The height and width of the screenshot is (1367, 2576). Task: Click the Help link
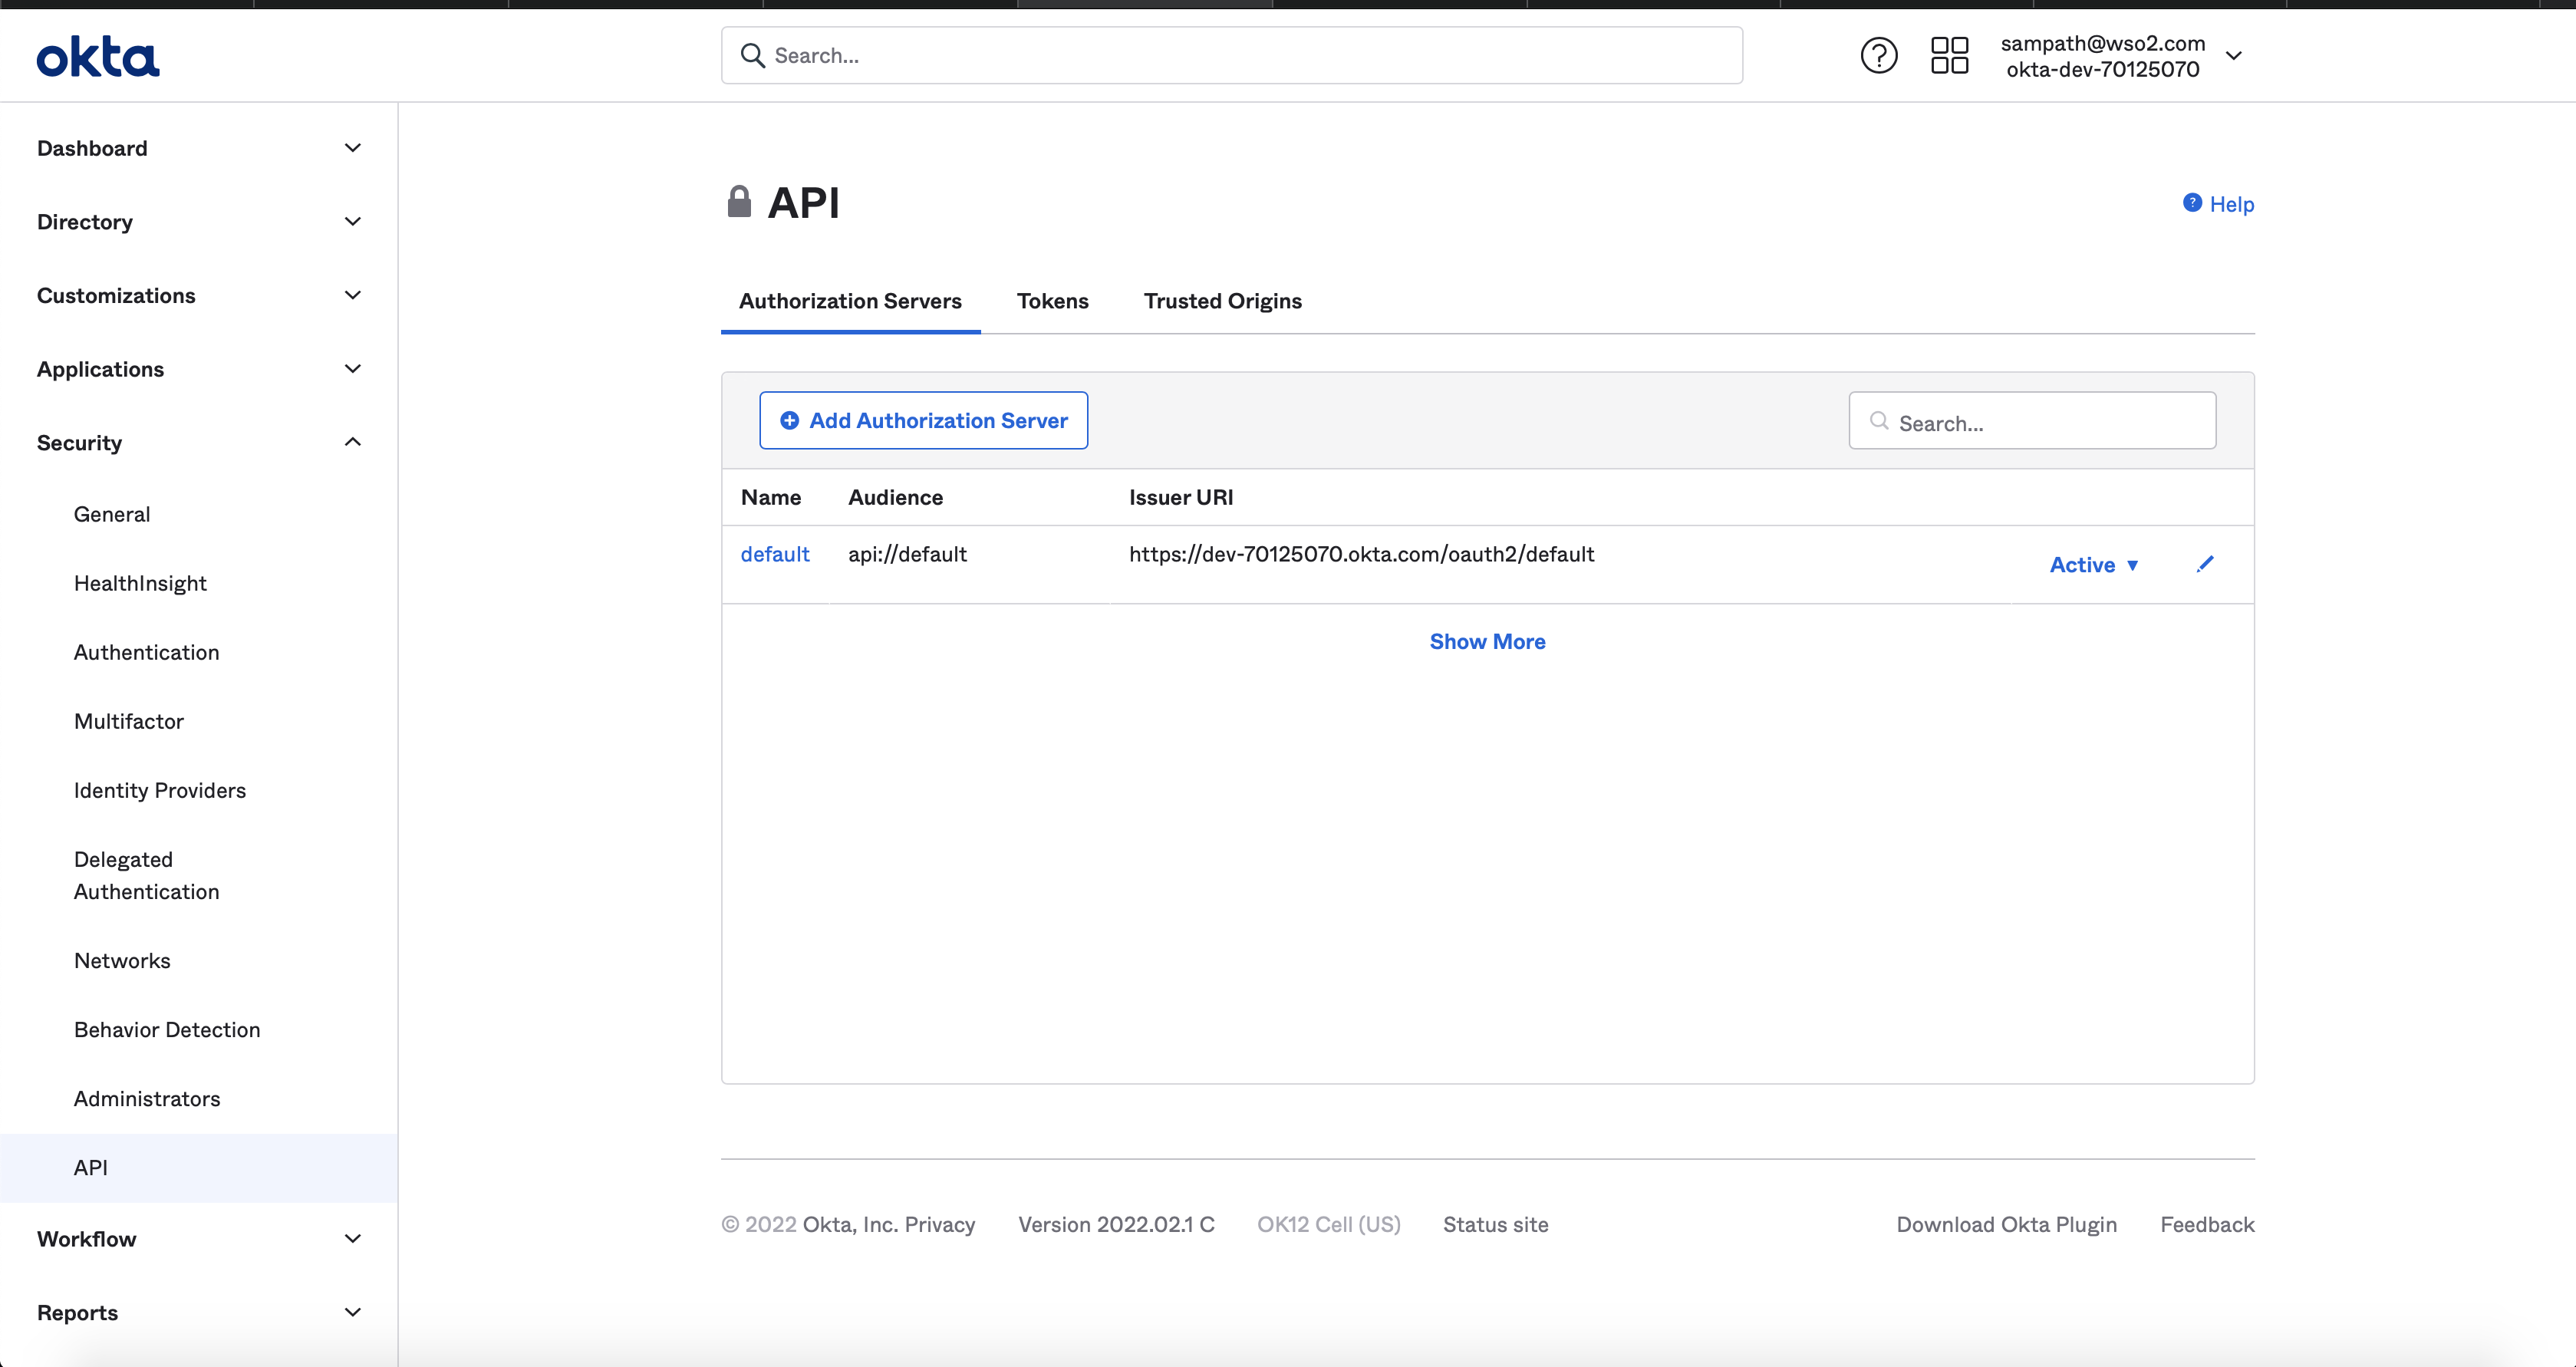[2231, 204]
